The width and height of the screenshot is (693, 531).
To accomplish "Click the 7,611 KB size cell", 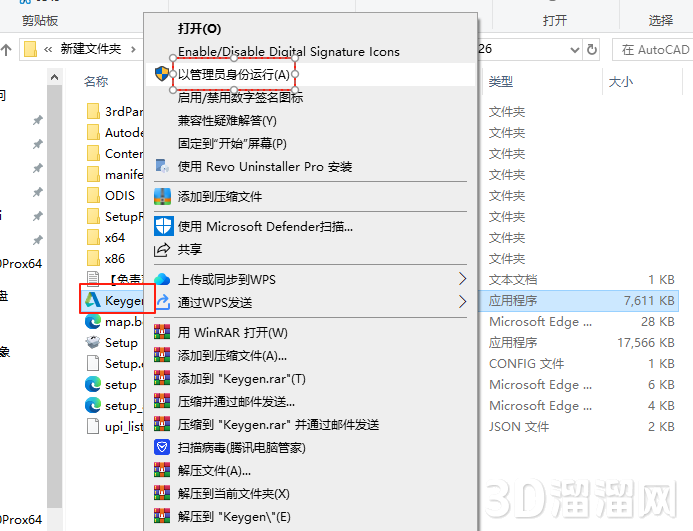I will click(x=649, y=301).
